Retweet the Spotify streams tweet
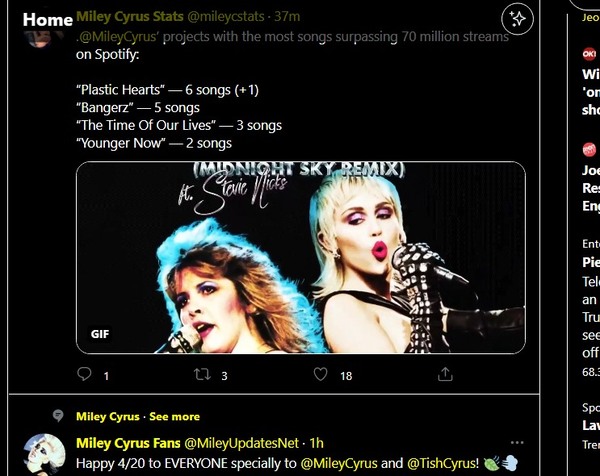This screenshot has height=476, width=600. [x=202, y=374]
